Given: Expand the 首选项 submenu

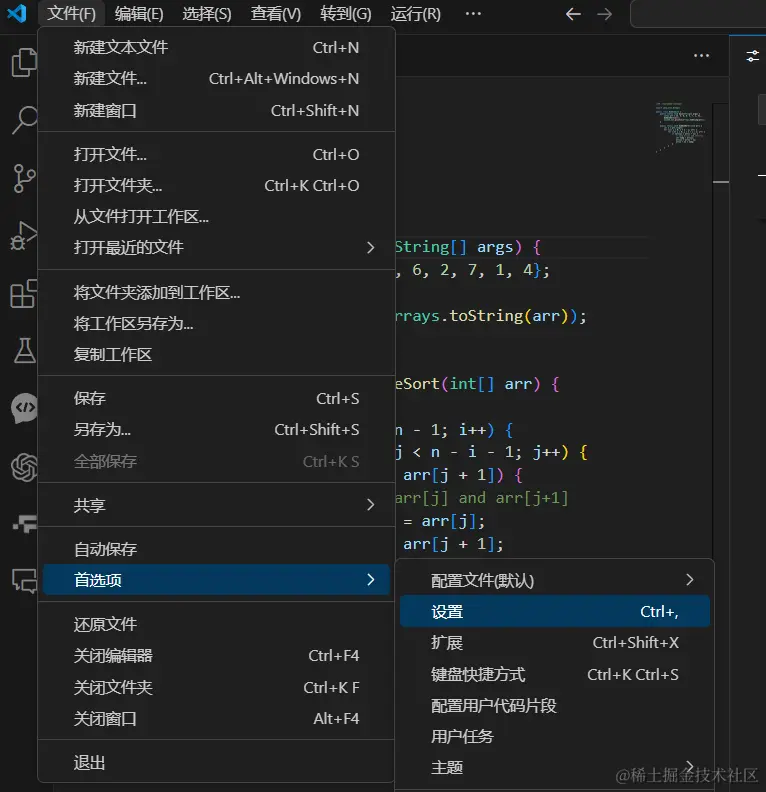Looking at the screenshot, I should pyautogui.click(x=216, y=580).
